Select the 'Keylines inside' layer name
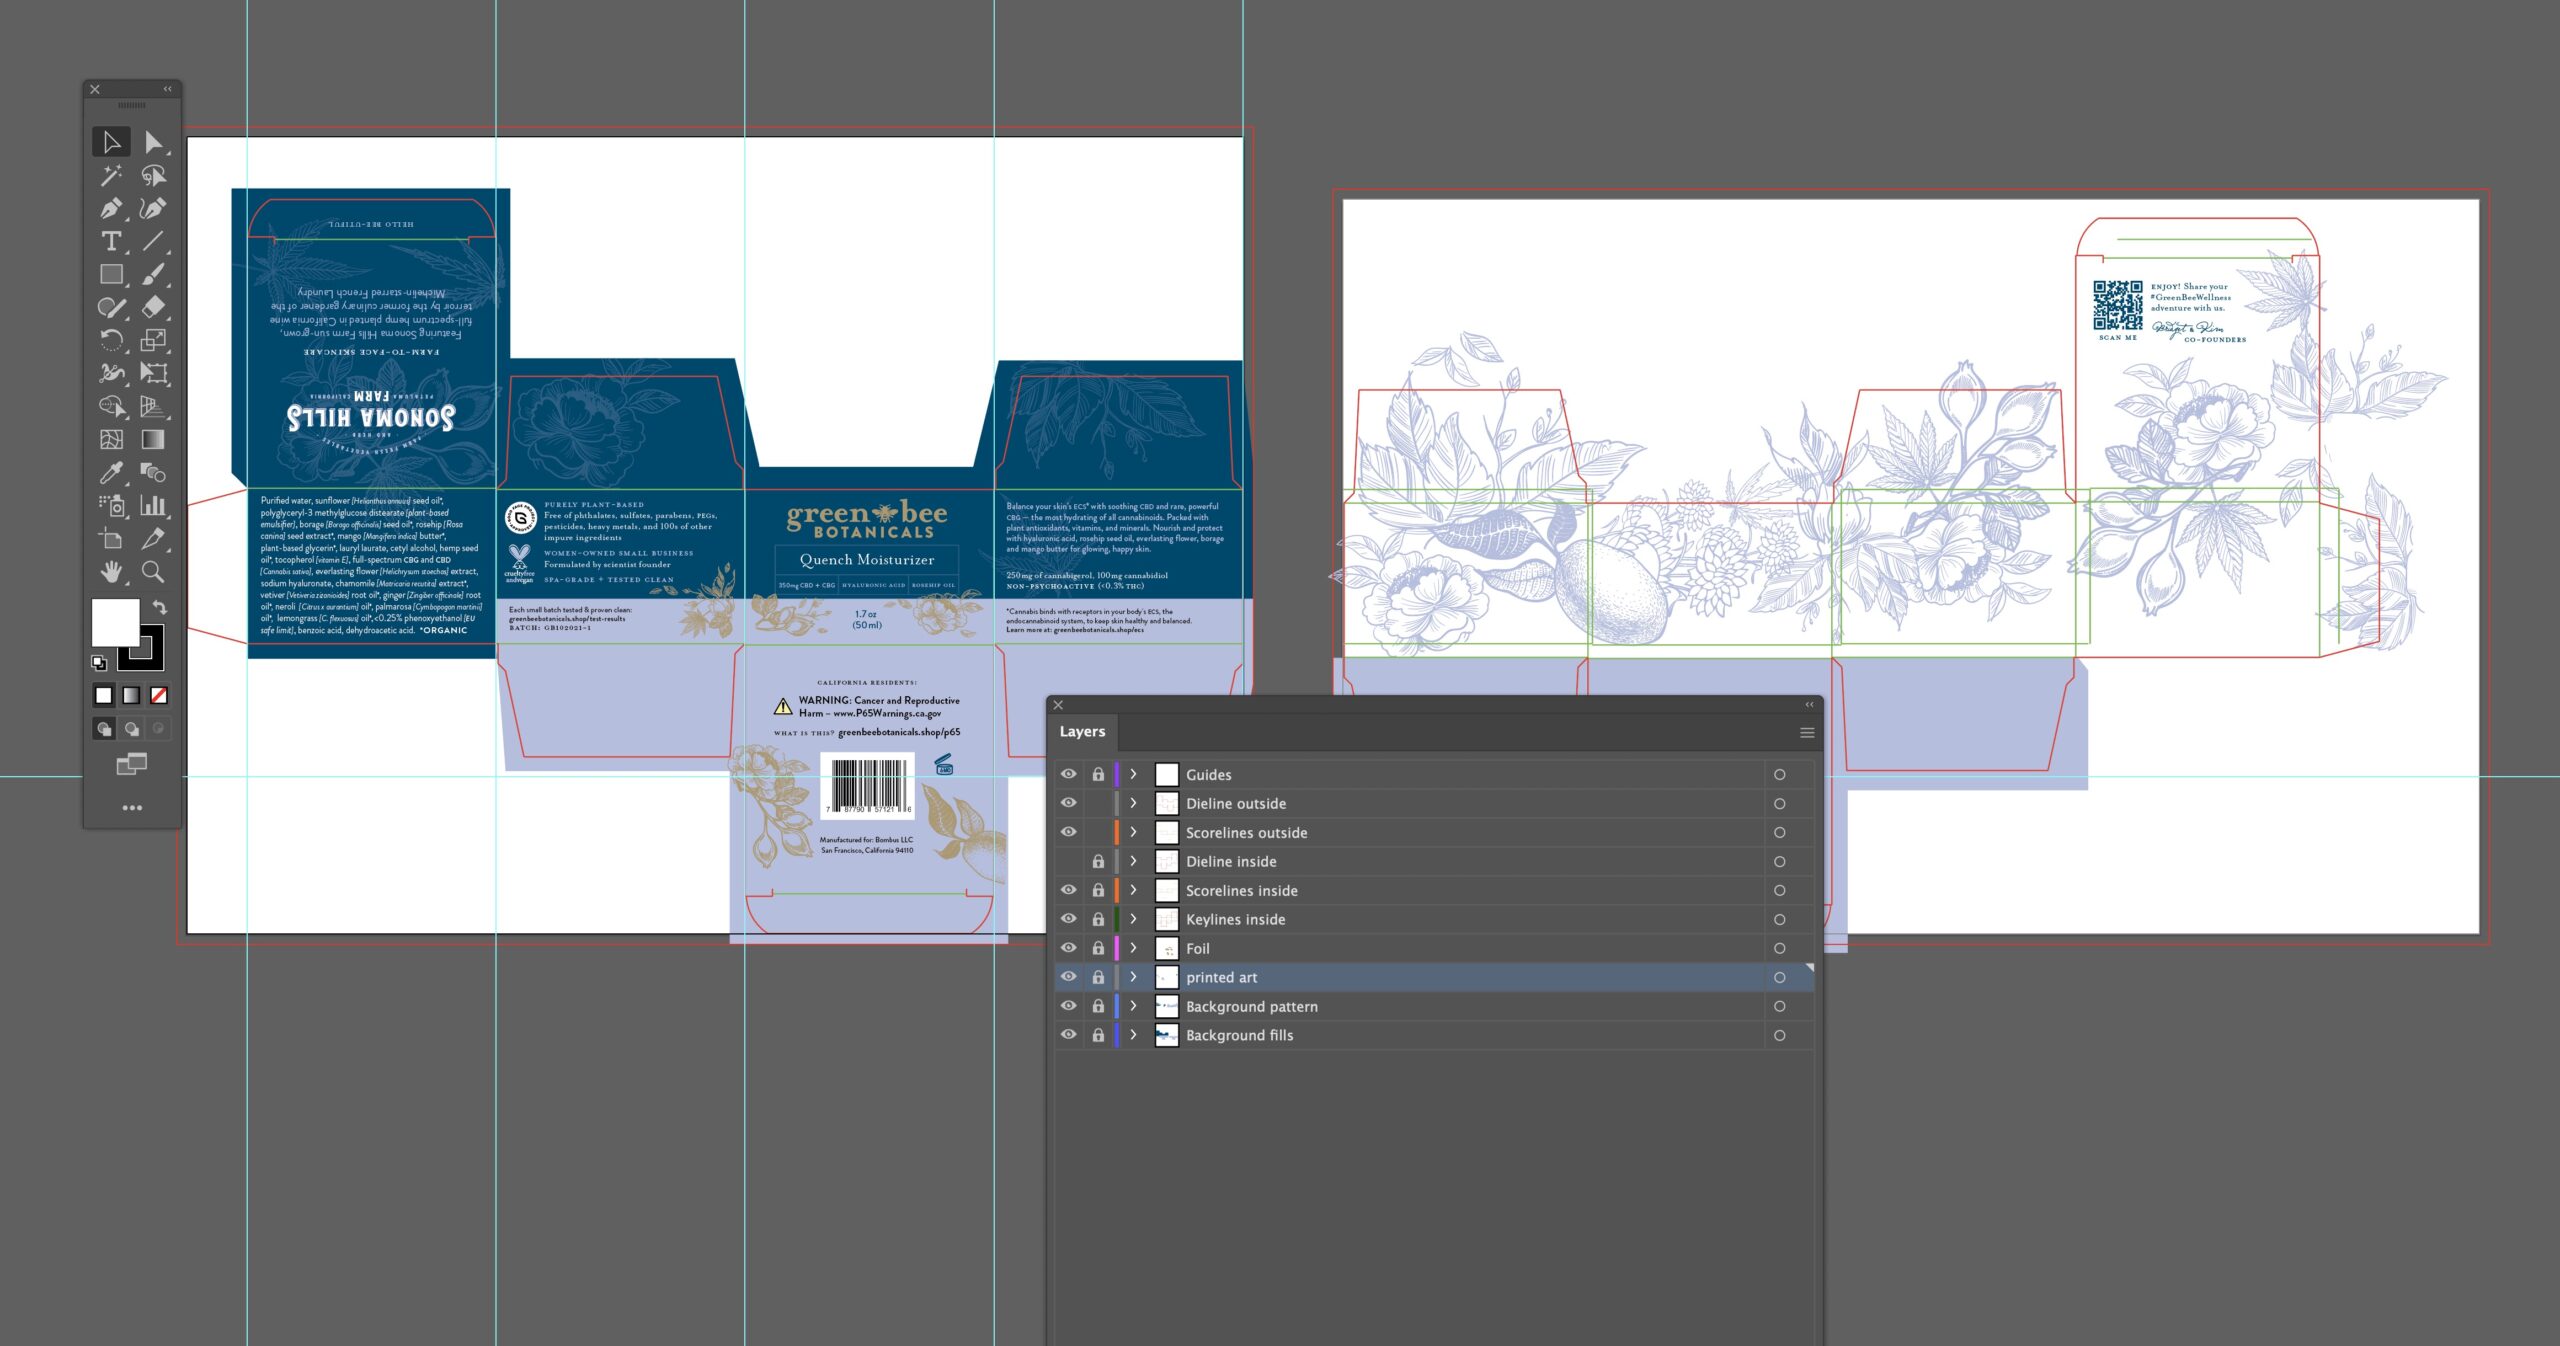This screenshot has height=1346, width=2560. [1236, 919]
